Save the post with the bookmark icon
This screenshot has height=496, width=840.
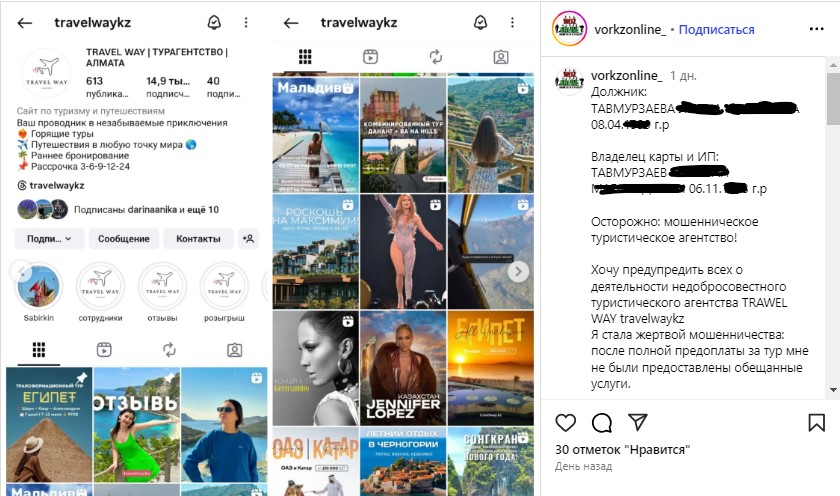tap(816, 422)
